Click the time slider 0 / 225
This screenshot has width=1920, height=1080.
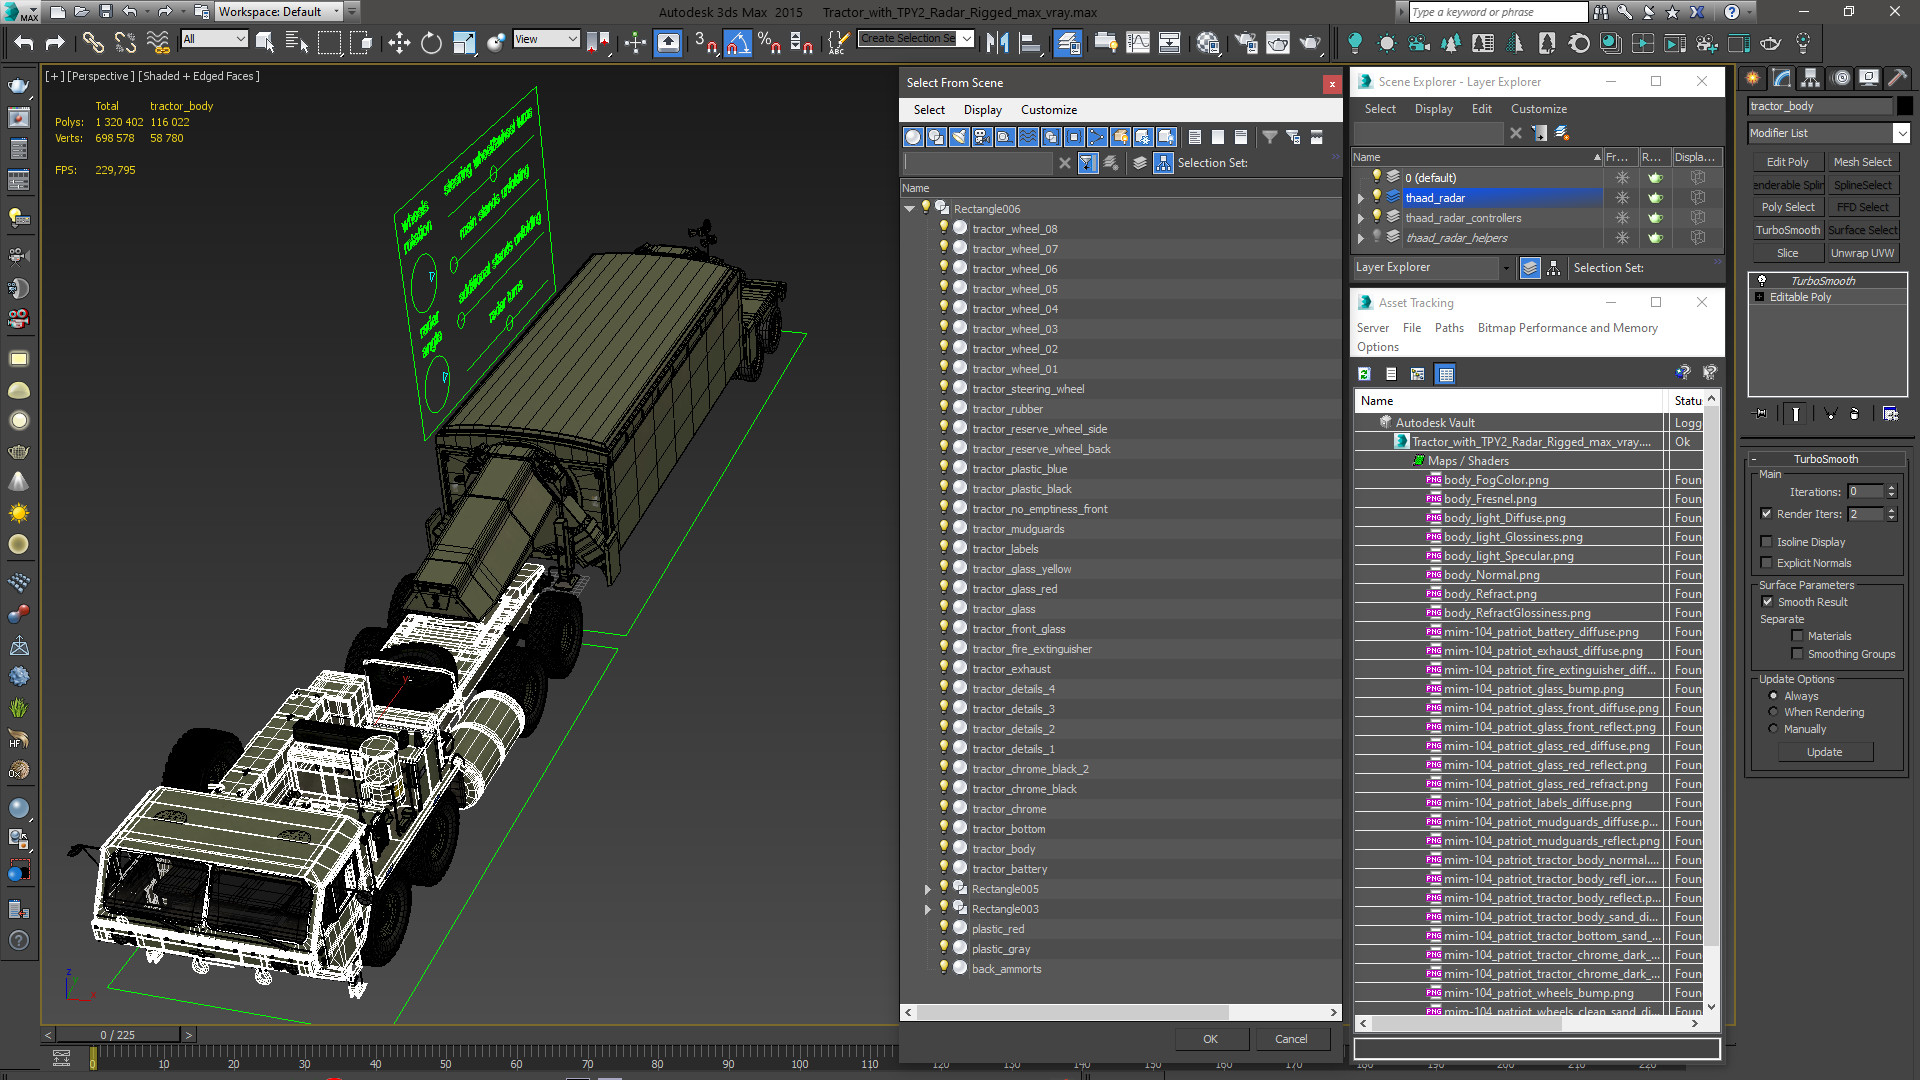coord(118,1035)
